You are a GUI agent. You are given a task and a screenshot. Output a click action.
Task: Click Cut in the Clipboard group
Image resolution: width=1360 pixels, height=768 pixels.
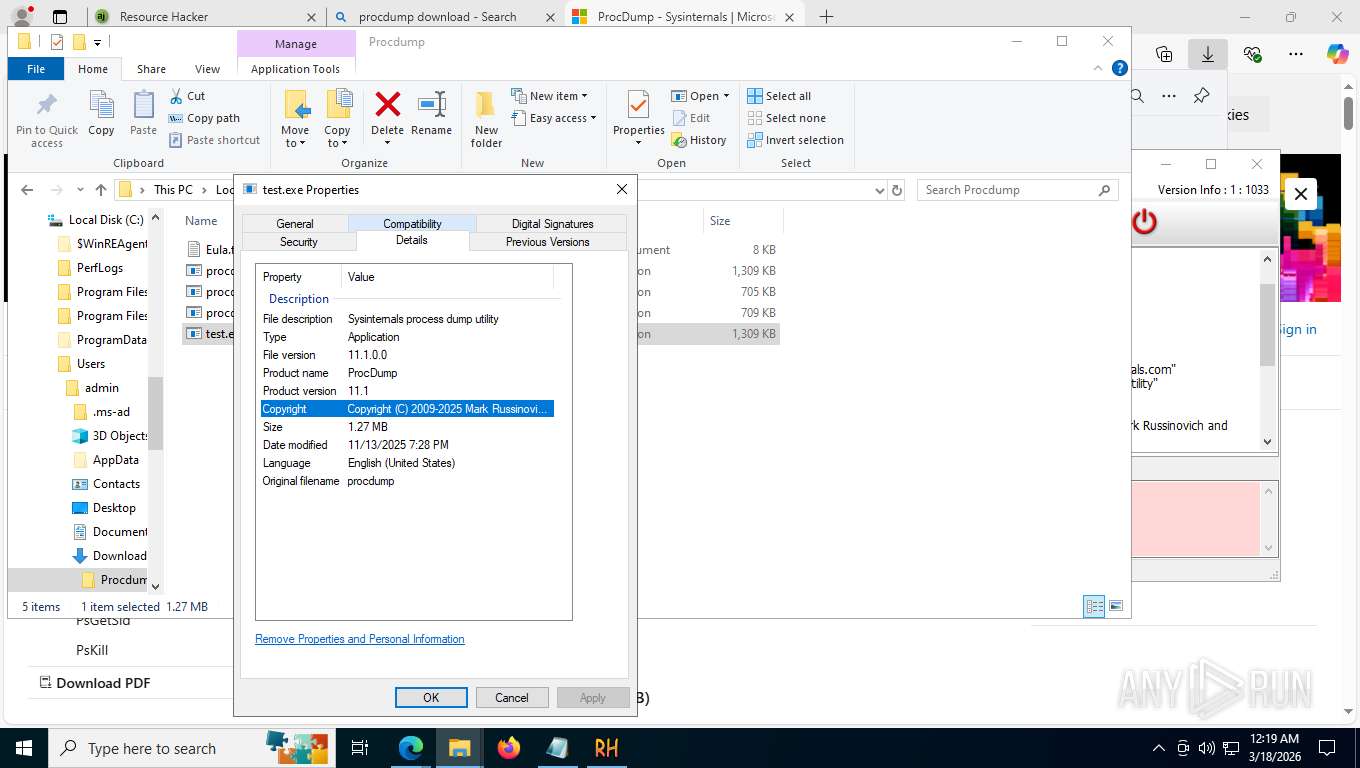coord(187,96)
